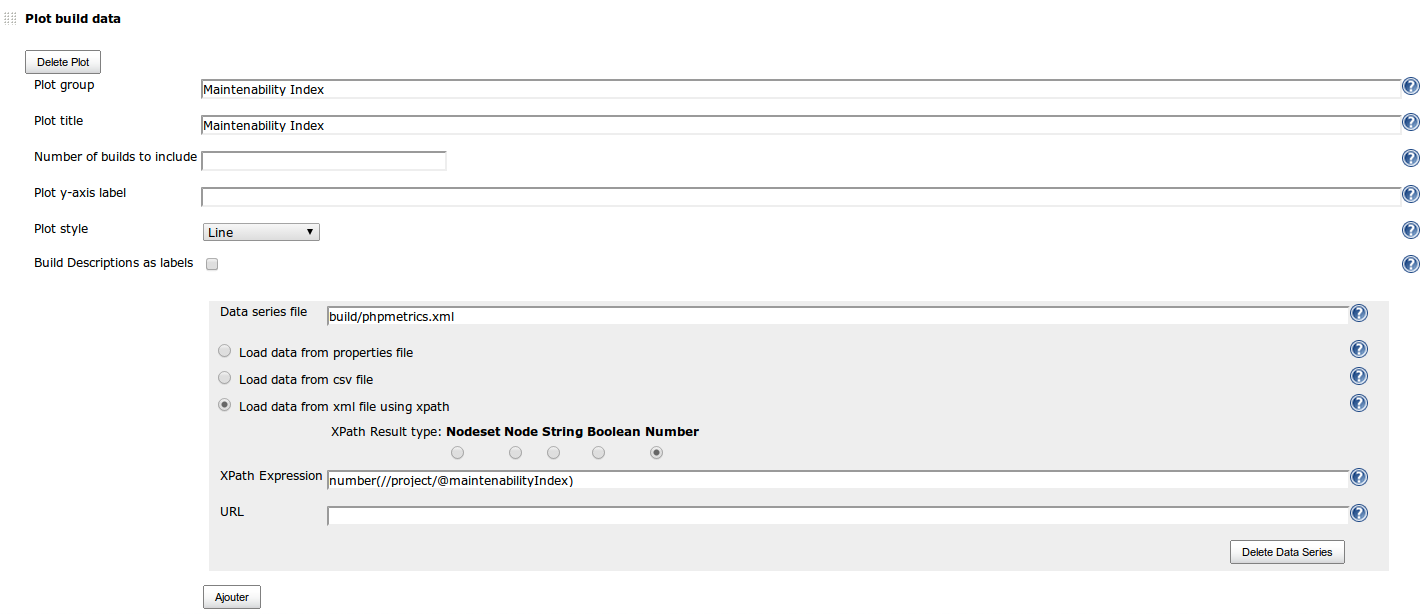Enable Build Descriptions as labels checkbox

coord(212,264)
